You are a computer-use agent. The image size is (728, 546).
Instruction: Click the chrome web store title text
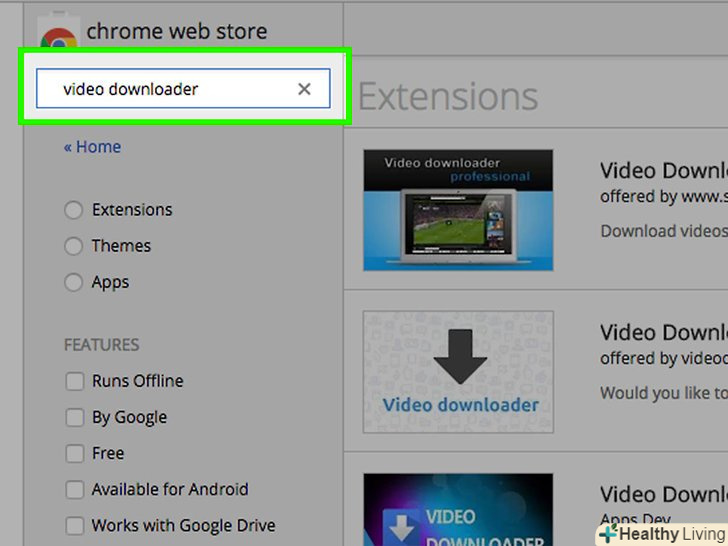(177, 32)
